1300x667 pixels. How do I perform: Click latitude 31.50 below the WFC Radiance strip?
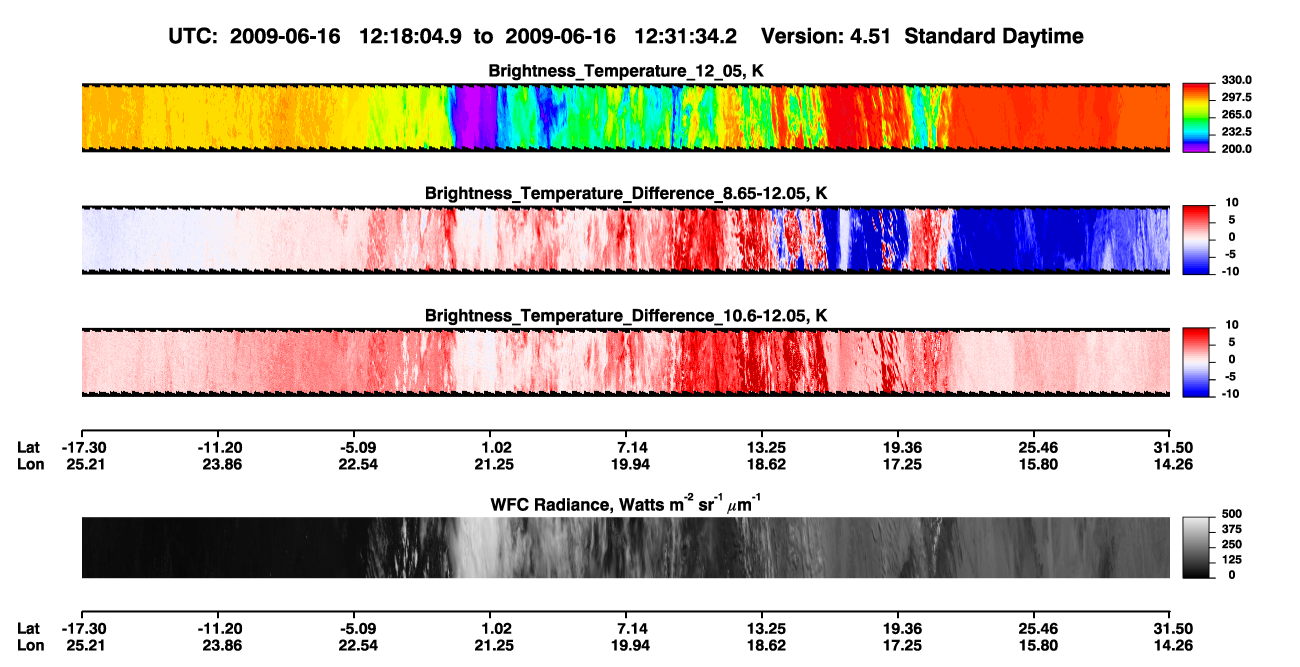[x=1174, y=629]
